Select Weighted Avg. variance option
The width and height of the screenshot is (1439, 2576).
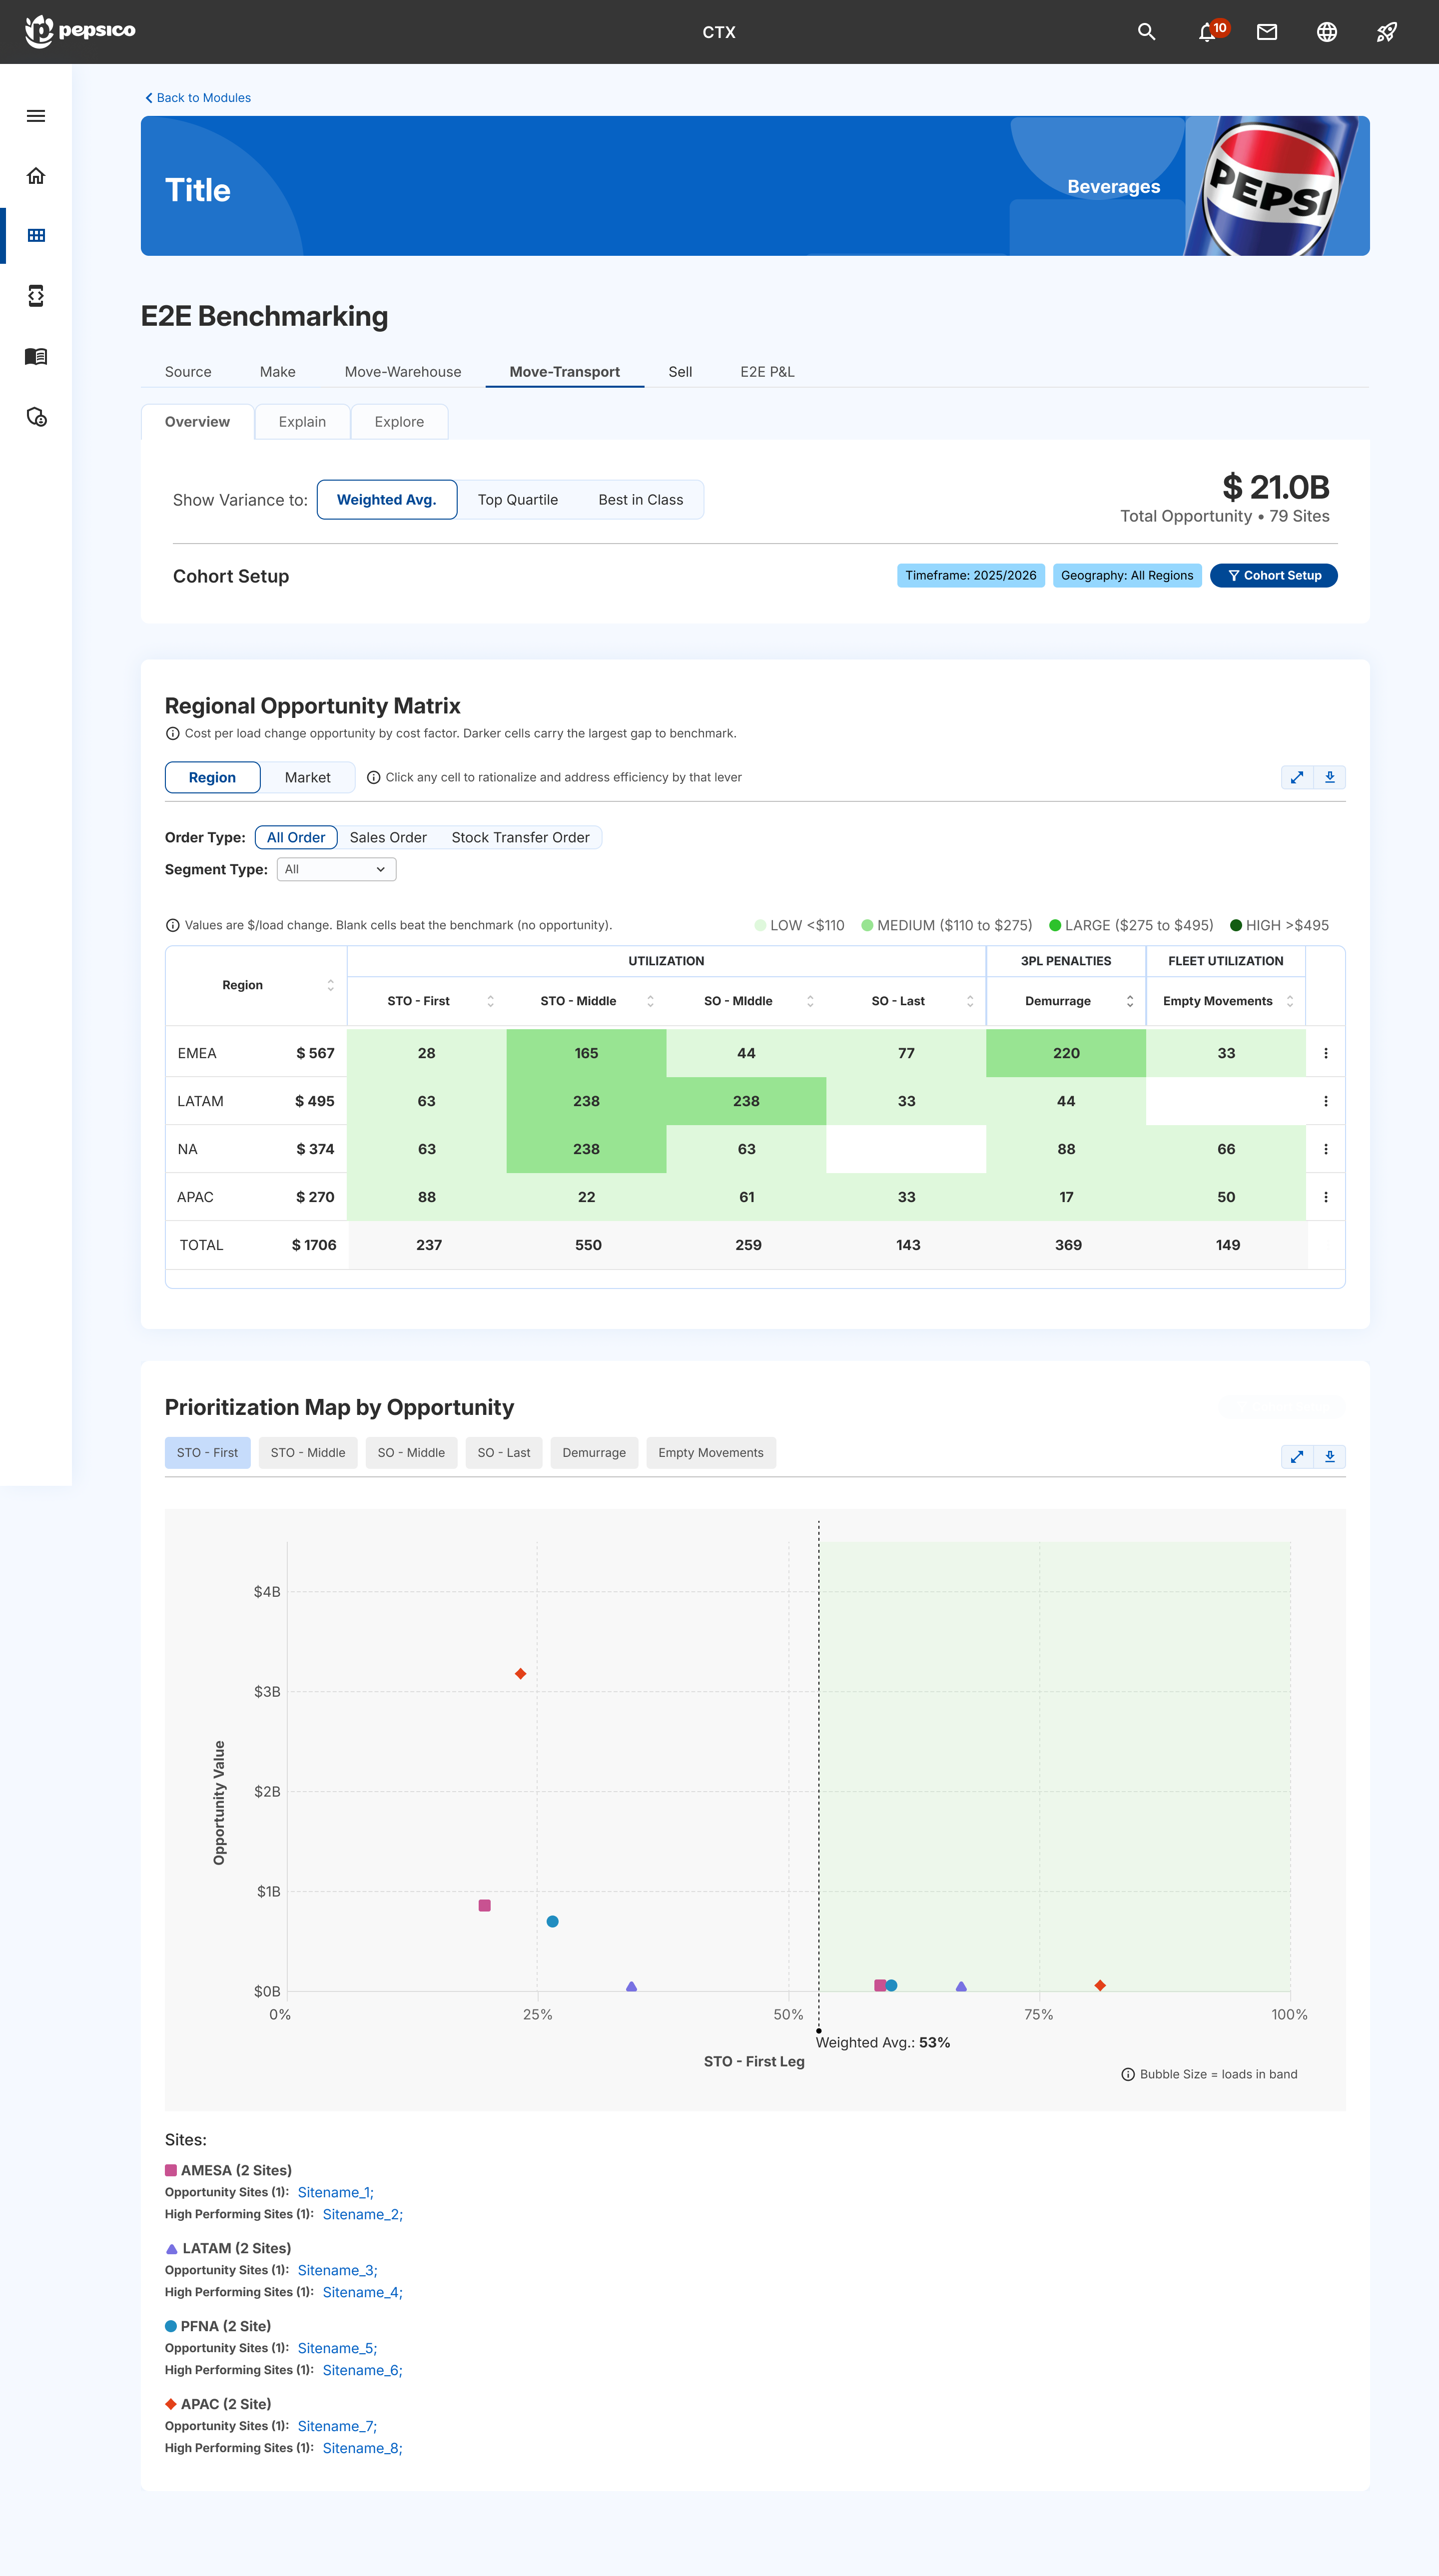[386, 500]
